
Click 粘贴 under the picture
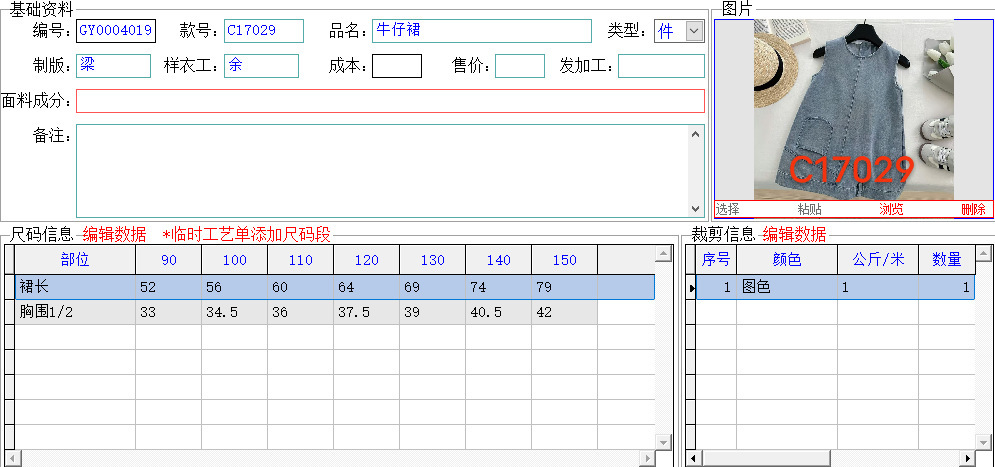pyautogui.click(x=809, y=209)
